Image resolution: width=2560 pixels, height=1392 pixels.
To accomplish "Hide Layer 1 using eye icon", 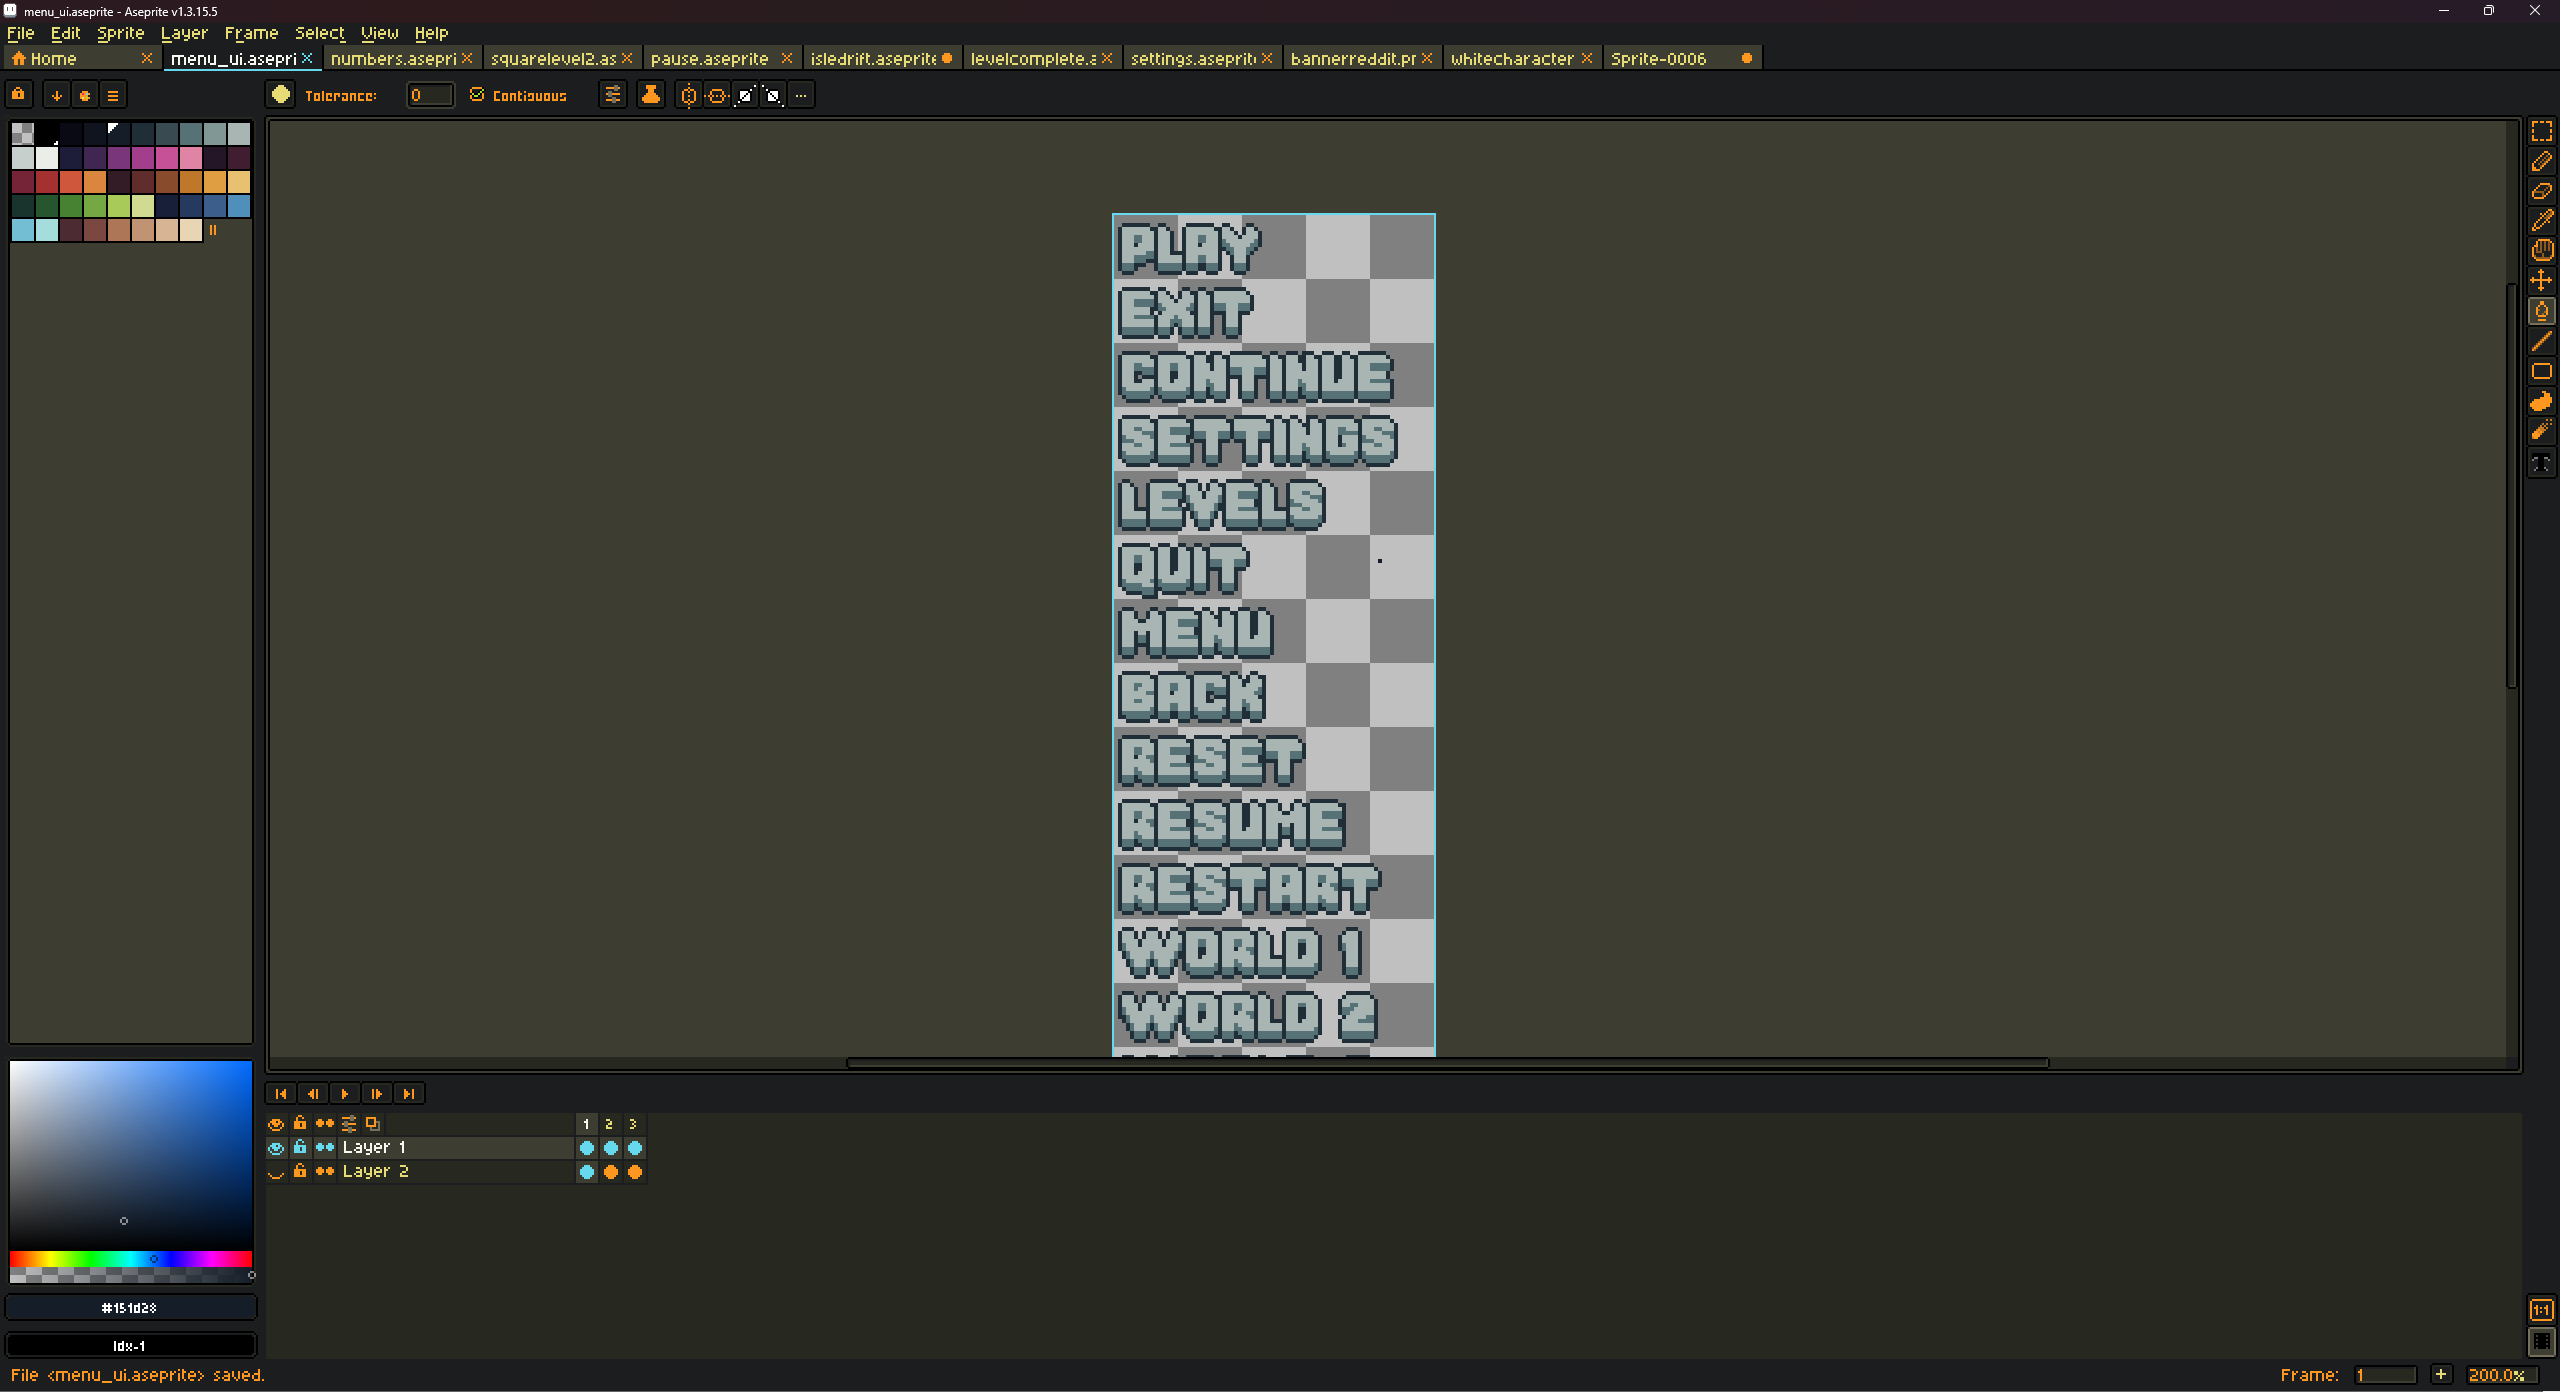I will click(276, 1148).
